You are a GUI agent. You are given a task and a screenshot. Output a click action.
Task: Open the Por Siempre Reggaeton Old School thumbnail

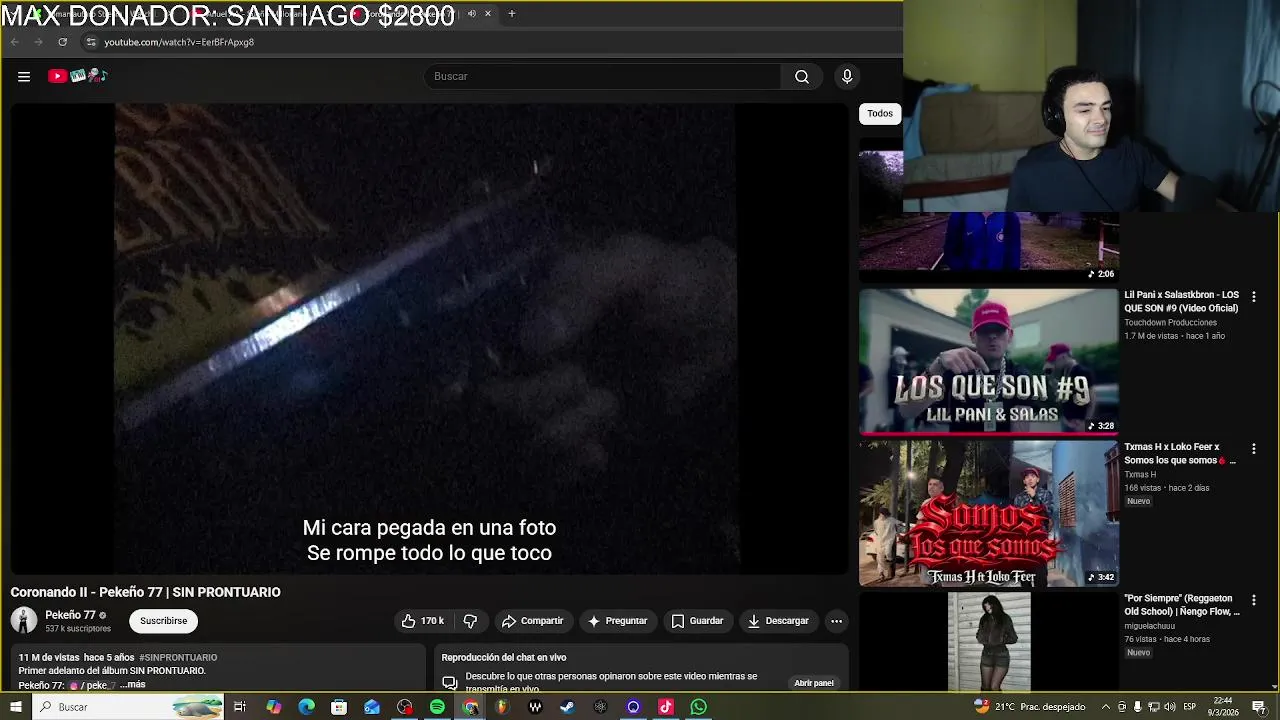(988, 641)
